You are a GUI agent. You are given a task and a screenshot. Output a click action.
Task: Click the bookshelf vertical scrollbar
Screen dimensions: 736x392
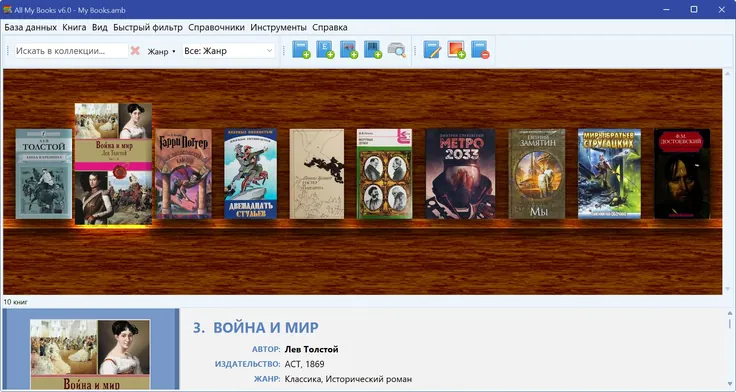[x=728, y=182]
